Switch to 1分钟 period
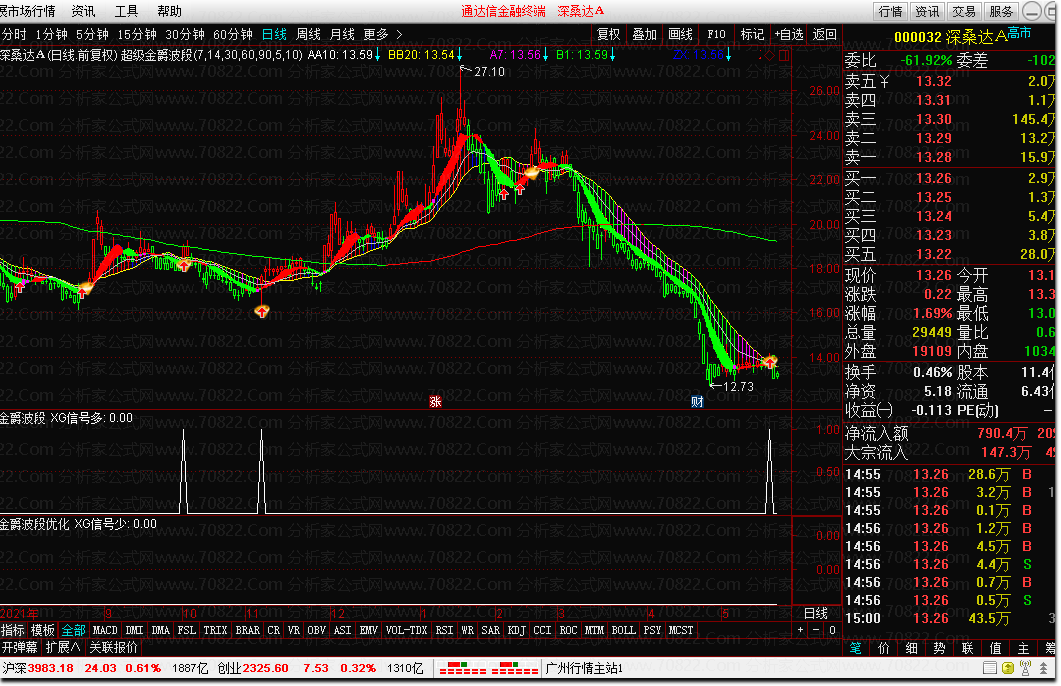1061x686 pixels. (51, 35)
